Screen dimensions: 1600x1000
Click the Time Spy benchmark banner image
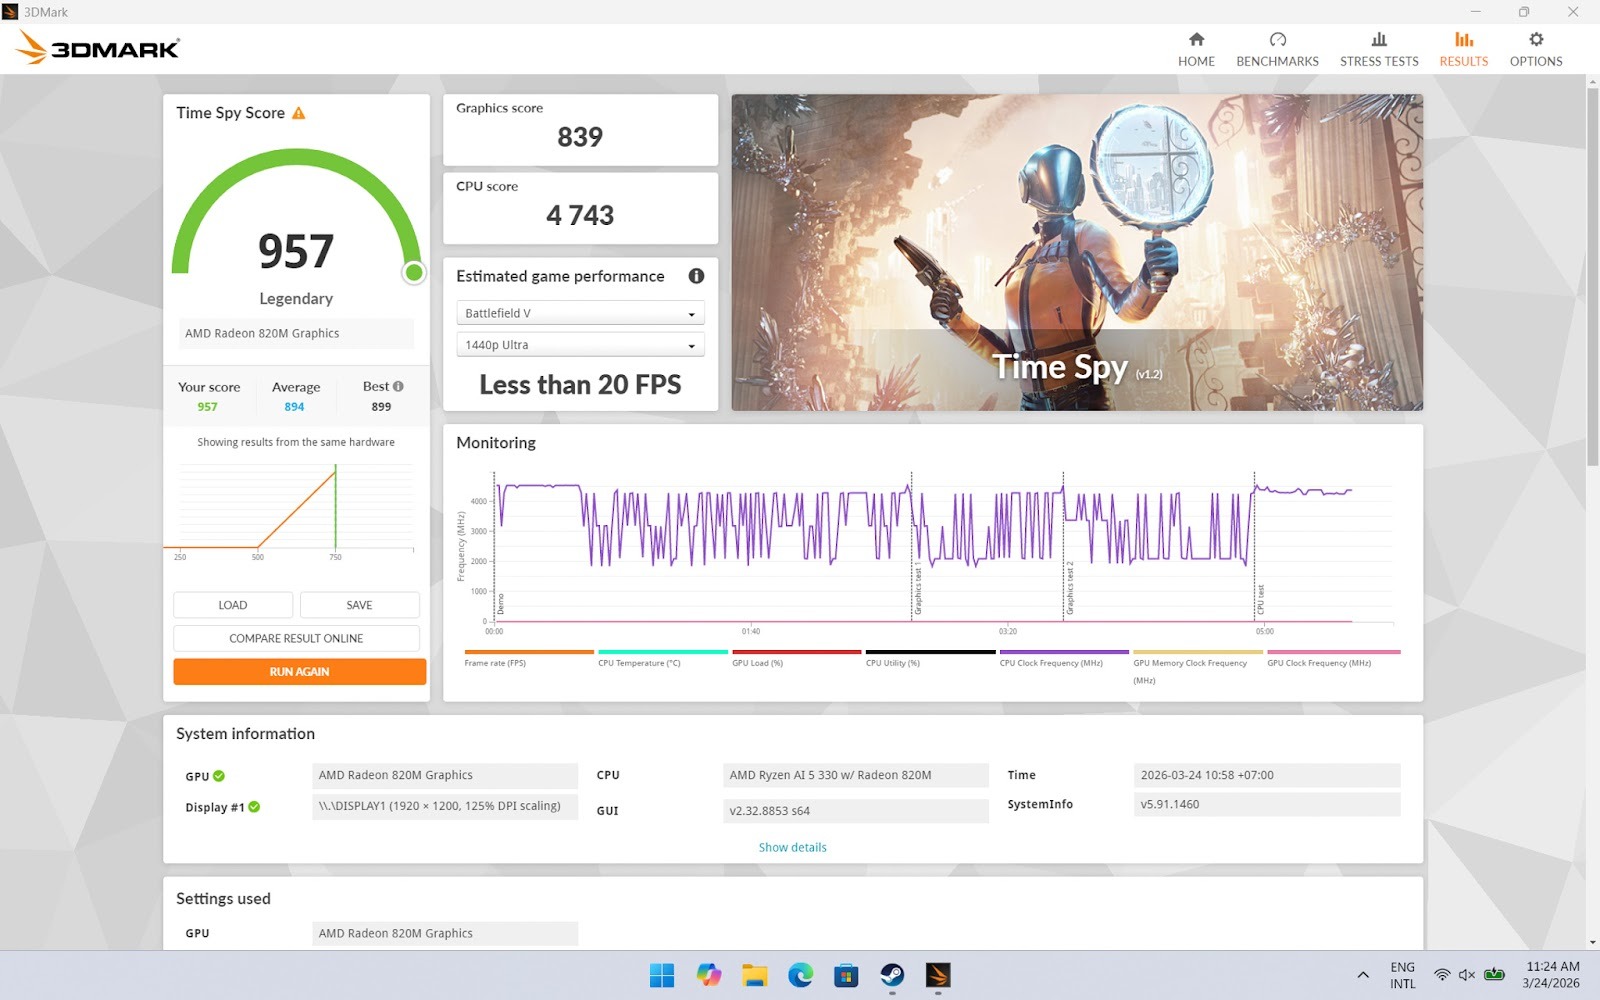1077,252
